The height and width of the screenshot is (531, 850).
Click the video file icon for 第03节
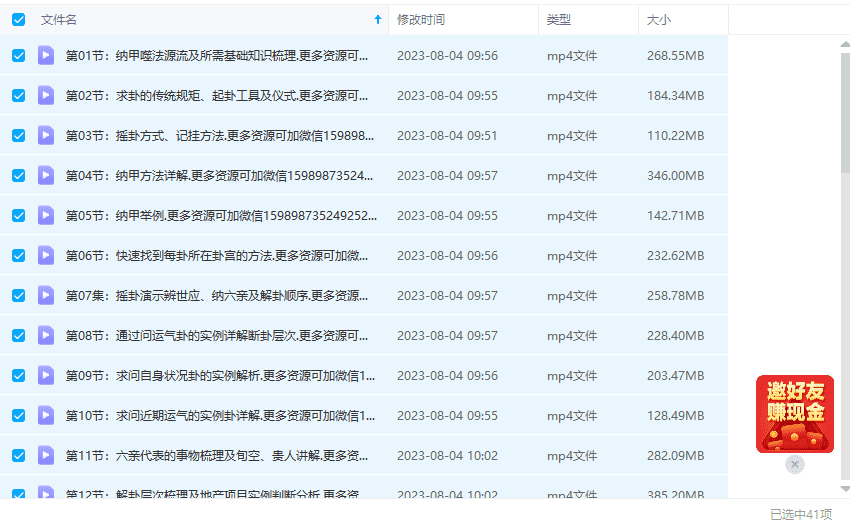point(46,136)
